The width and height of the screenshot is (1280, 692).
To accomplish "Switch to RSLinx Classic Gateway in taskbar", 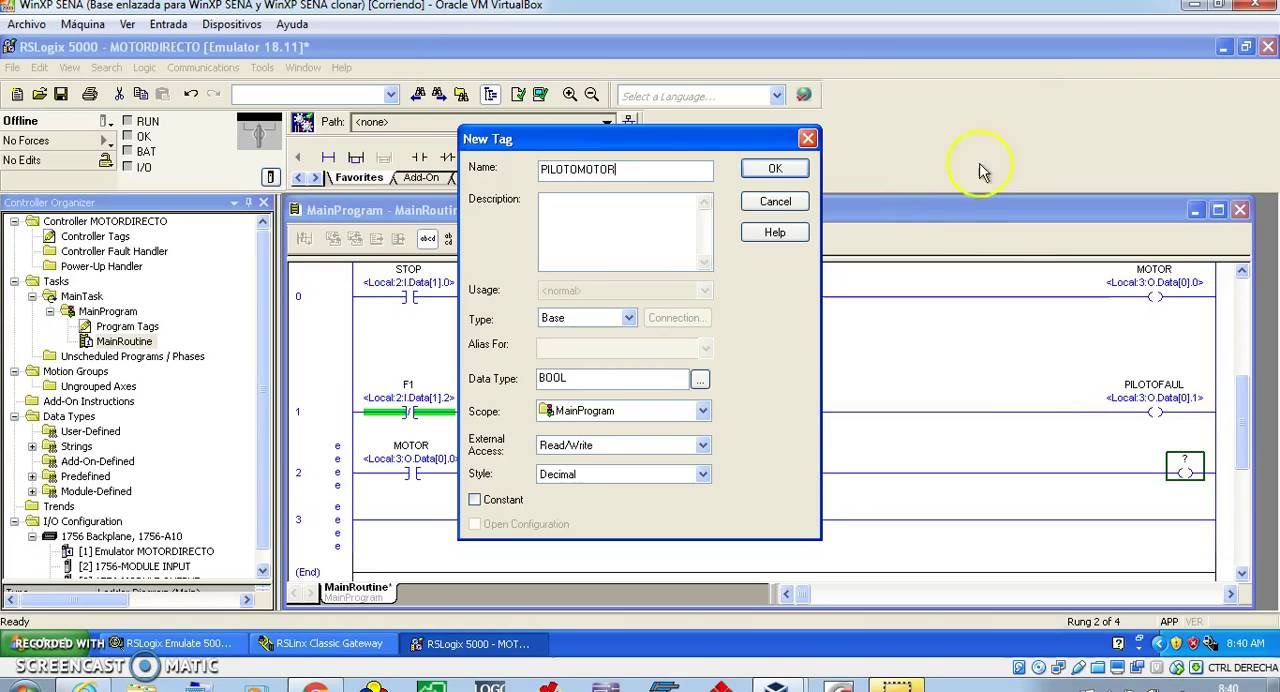I will pyautogui.click(x=322, y=643).
